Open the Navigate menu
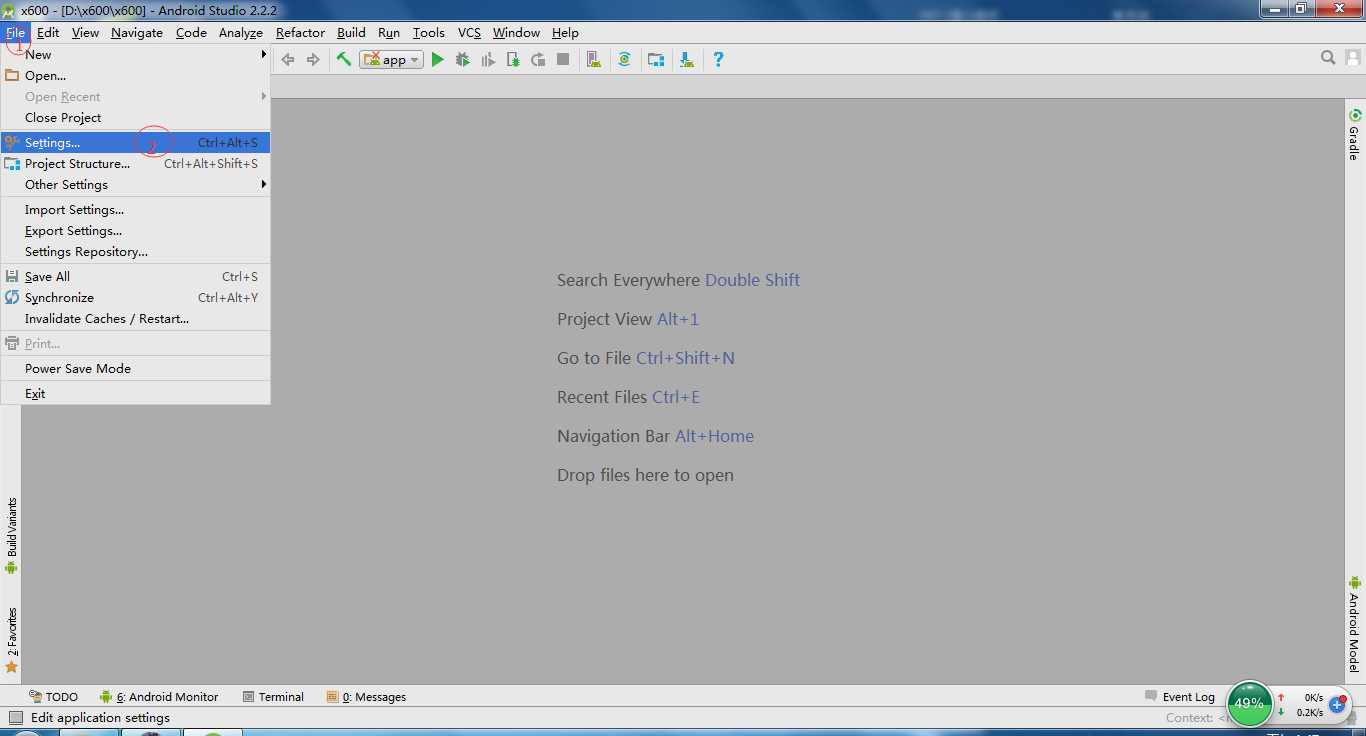 pyautogui.click(x=137, y=32)
